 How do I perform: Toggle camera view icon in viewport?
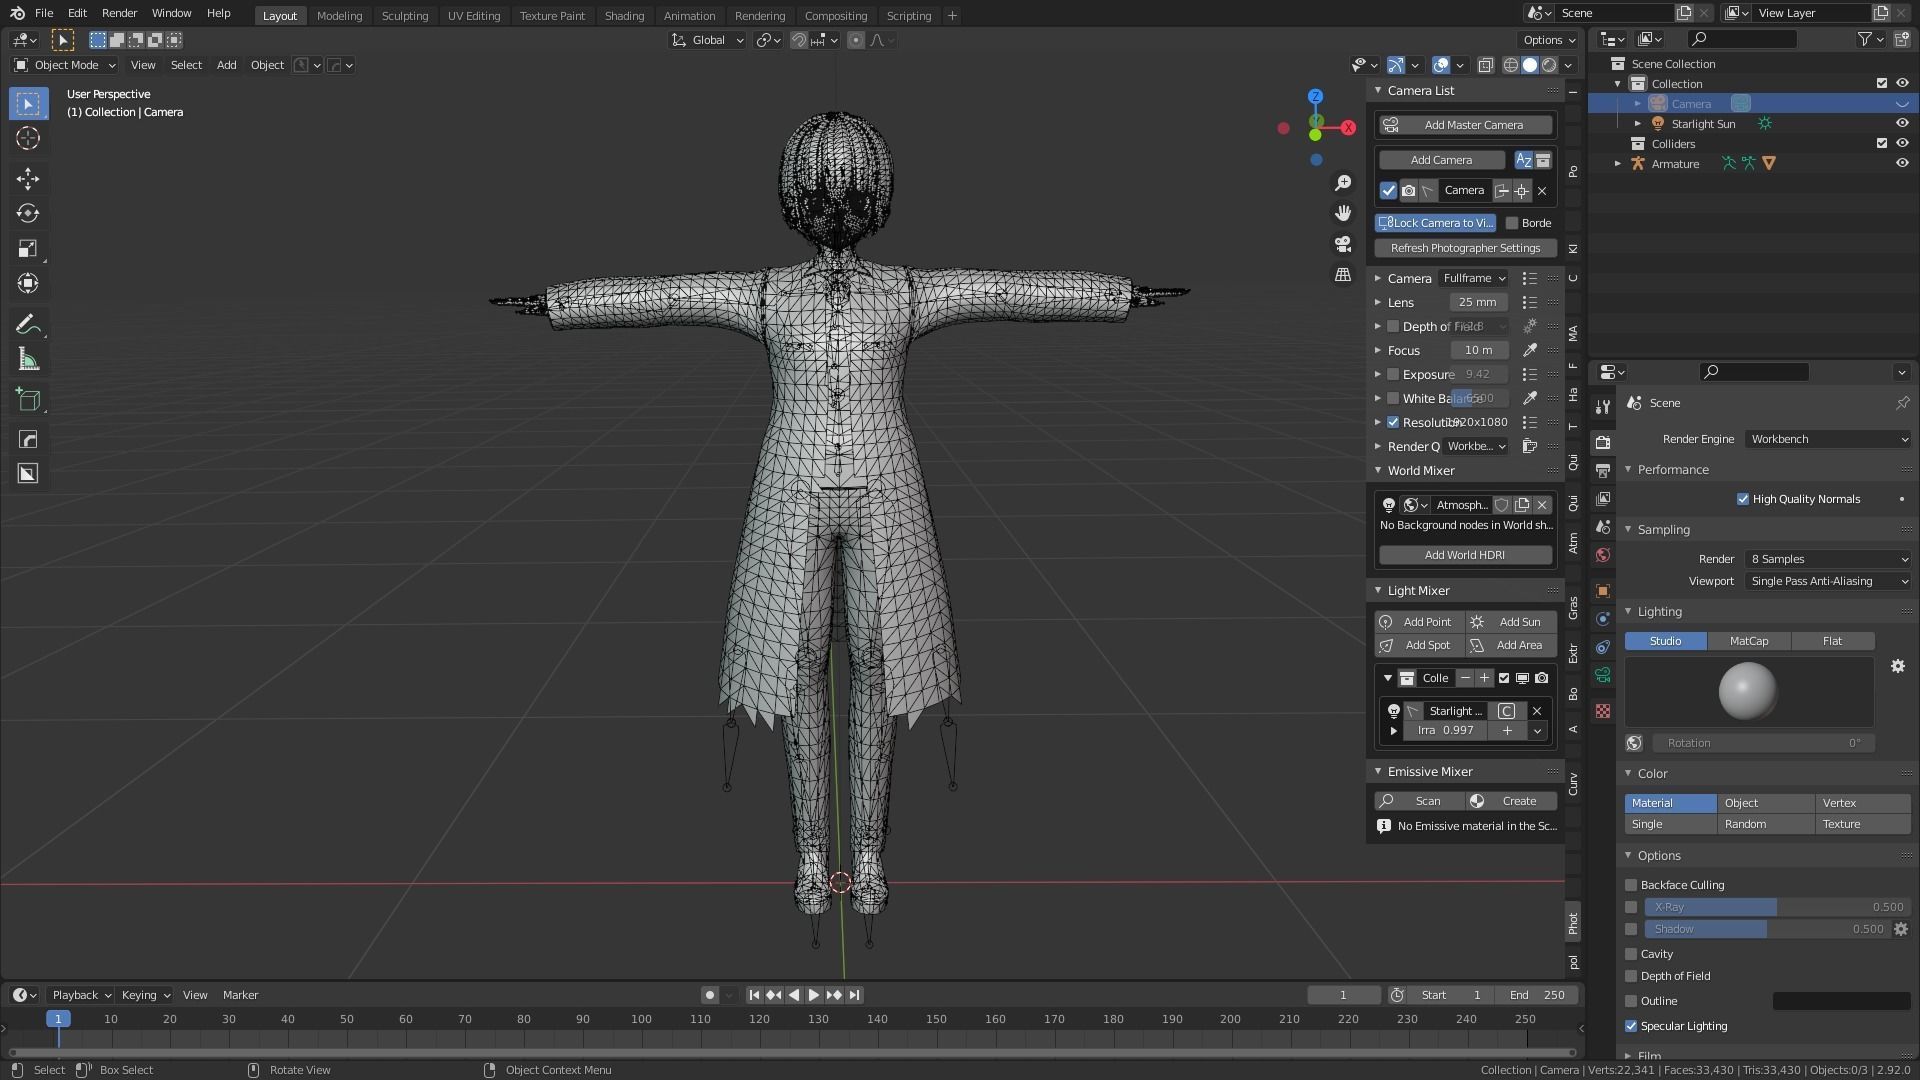coord(1343,244)
